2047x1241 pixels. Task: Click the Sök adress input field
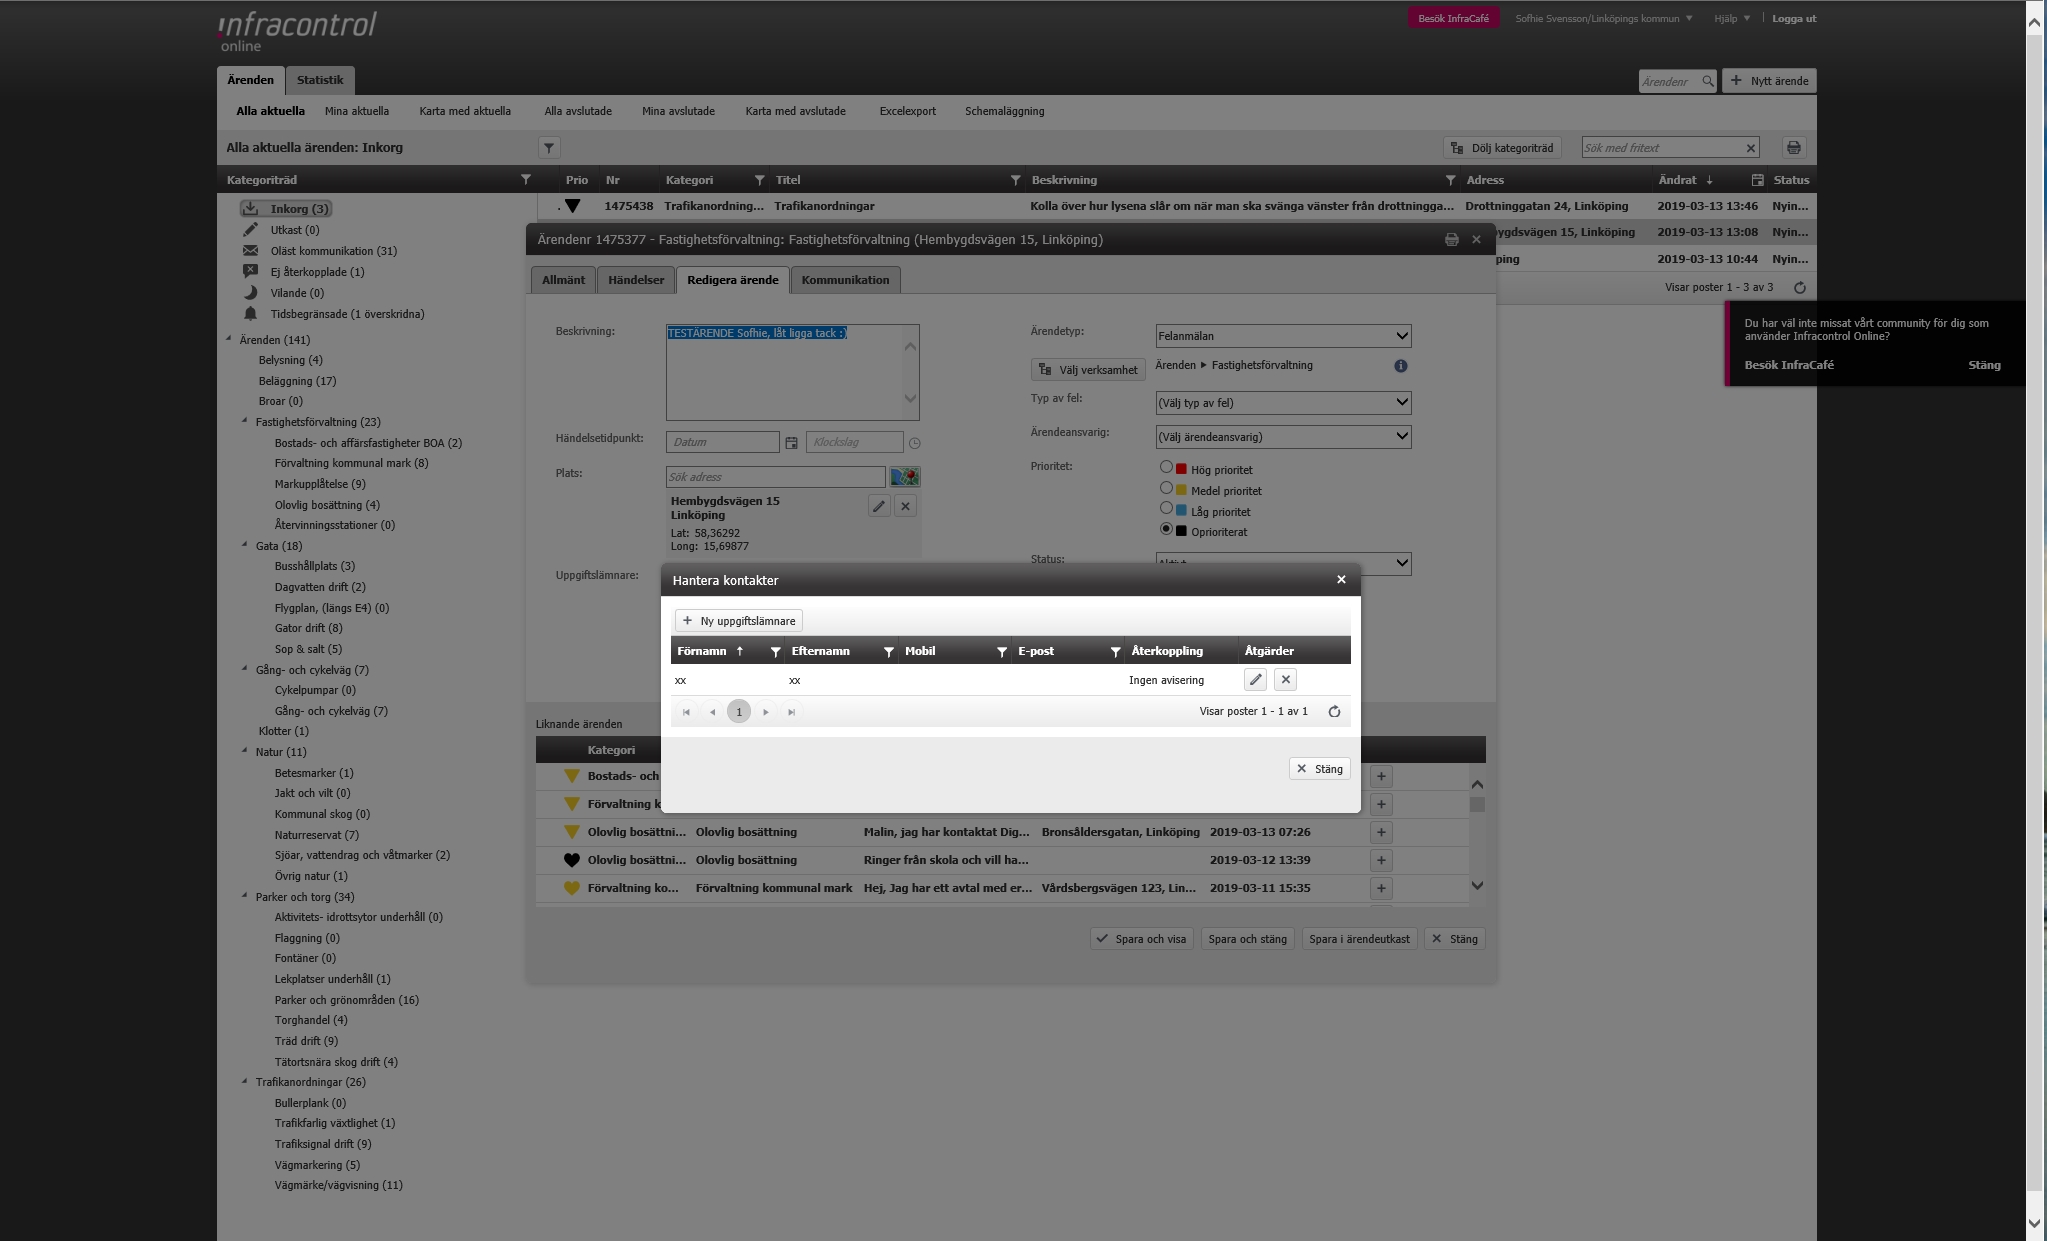tap(775, 477)
